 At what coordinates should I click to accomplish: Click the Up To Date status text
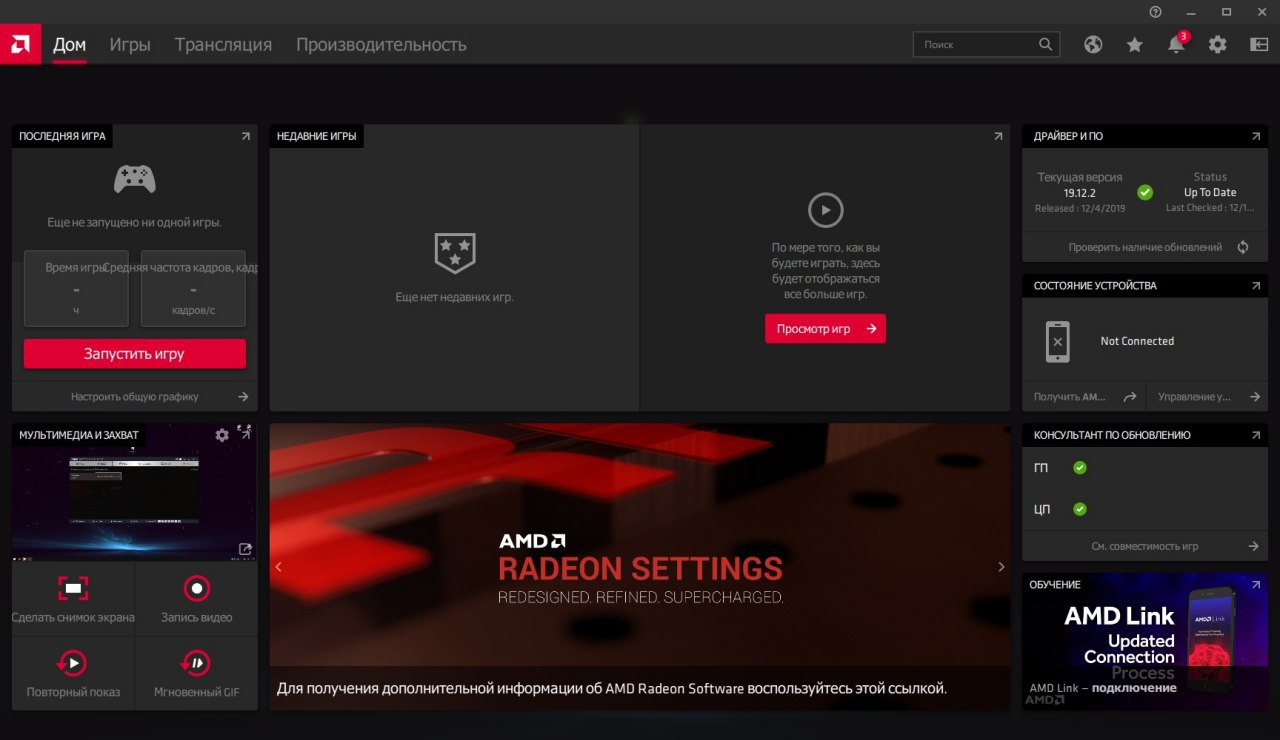(1210, 193)
